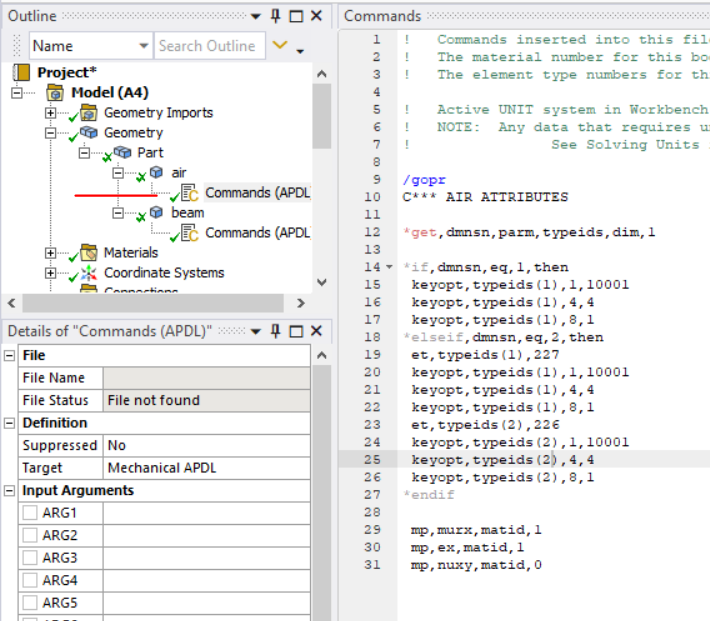The height and width of the screenshot is (621, 710).
Task: Click the File Status 'File not found' cell
Action: pos(206,400)
